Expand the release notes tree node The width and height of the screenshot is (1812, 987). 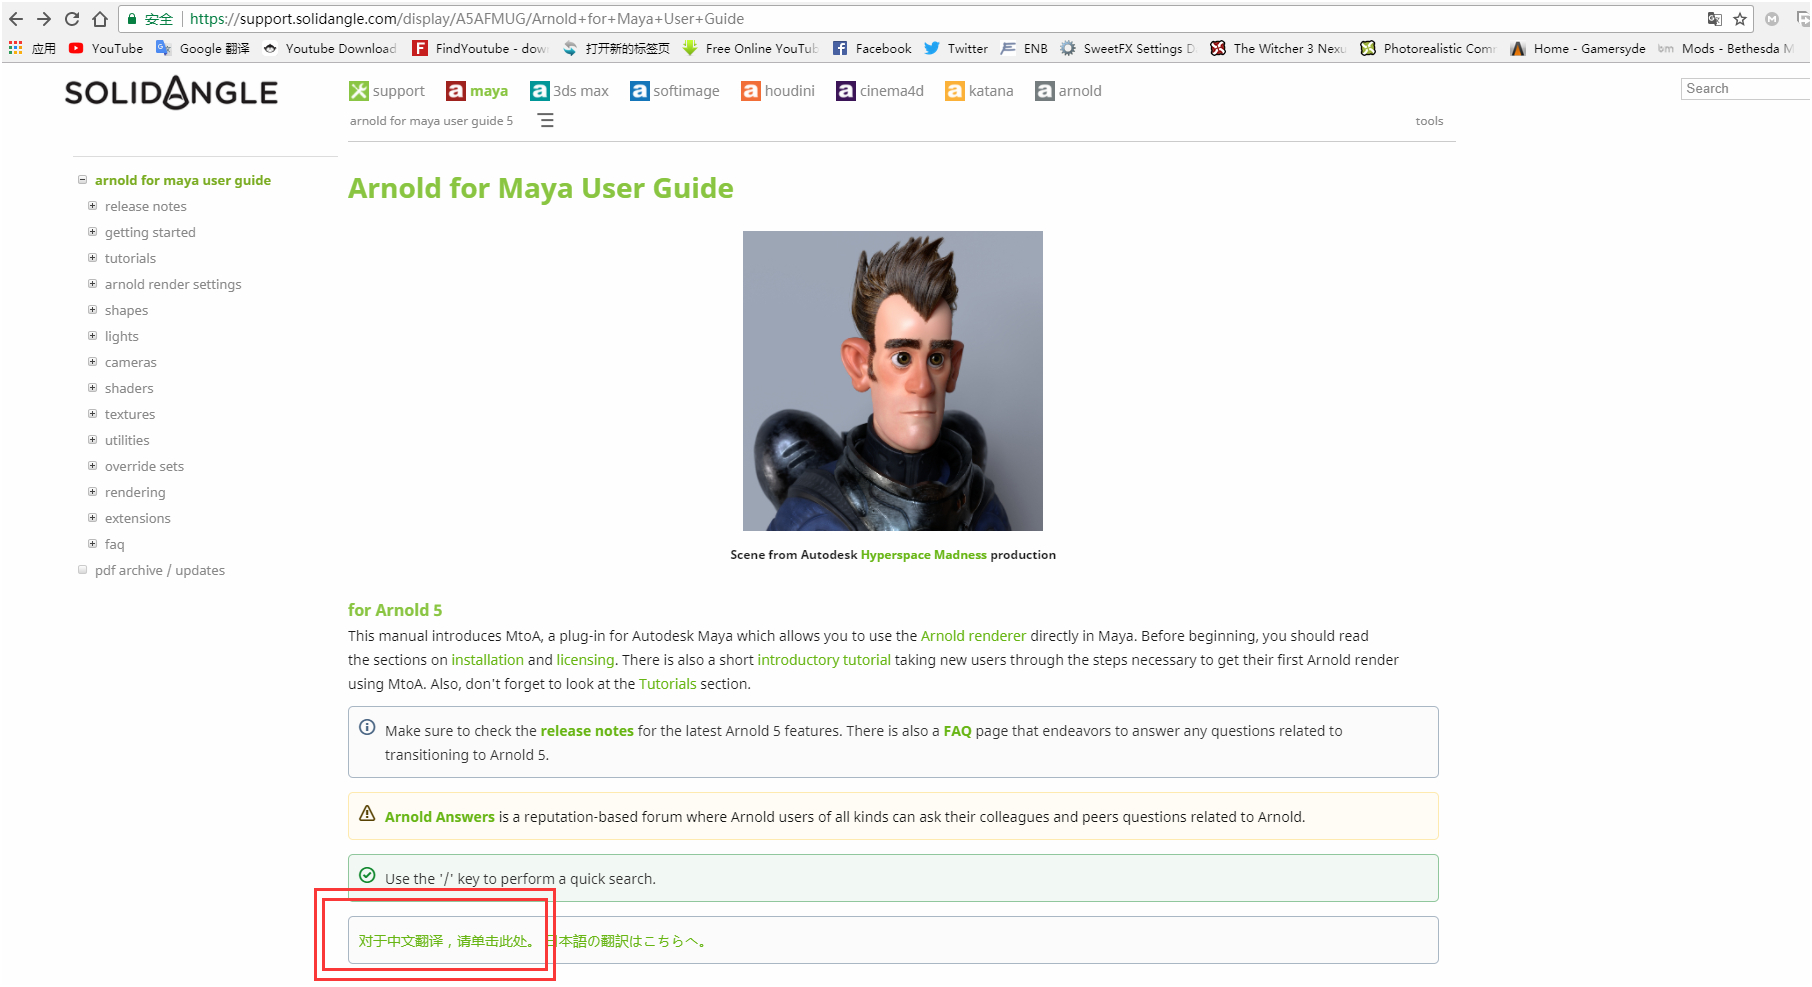92,206
